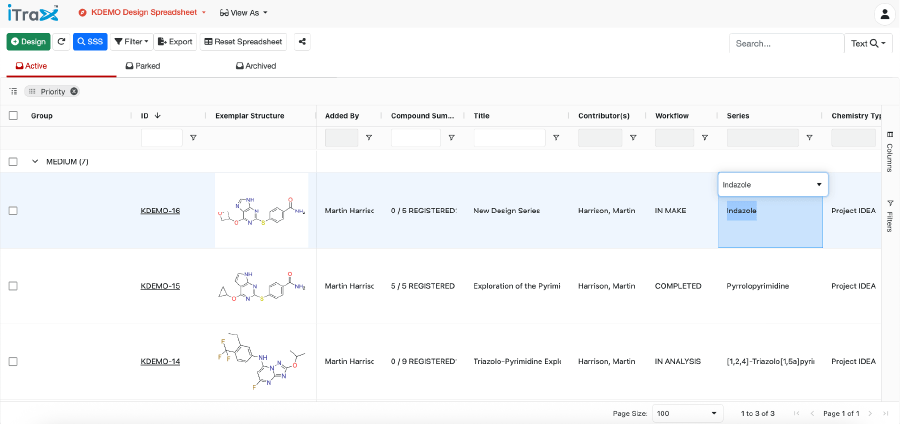
Task: Open the Page Size 100 dropdown
Action: click(687, 413)
